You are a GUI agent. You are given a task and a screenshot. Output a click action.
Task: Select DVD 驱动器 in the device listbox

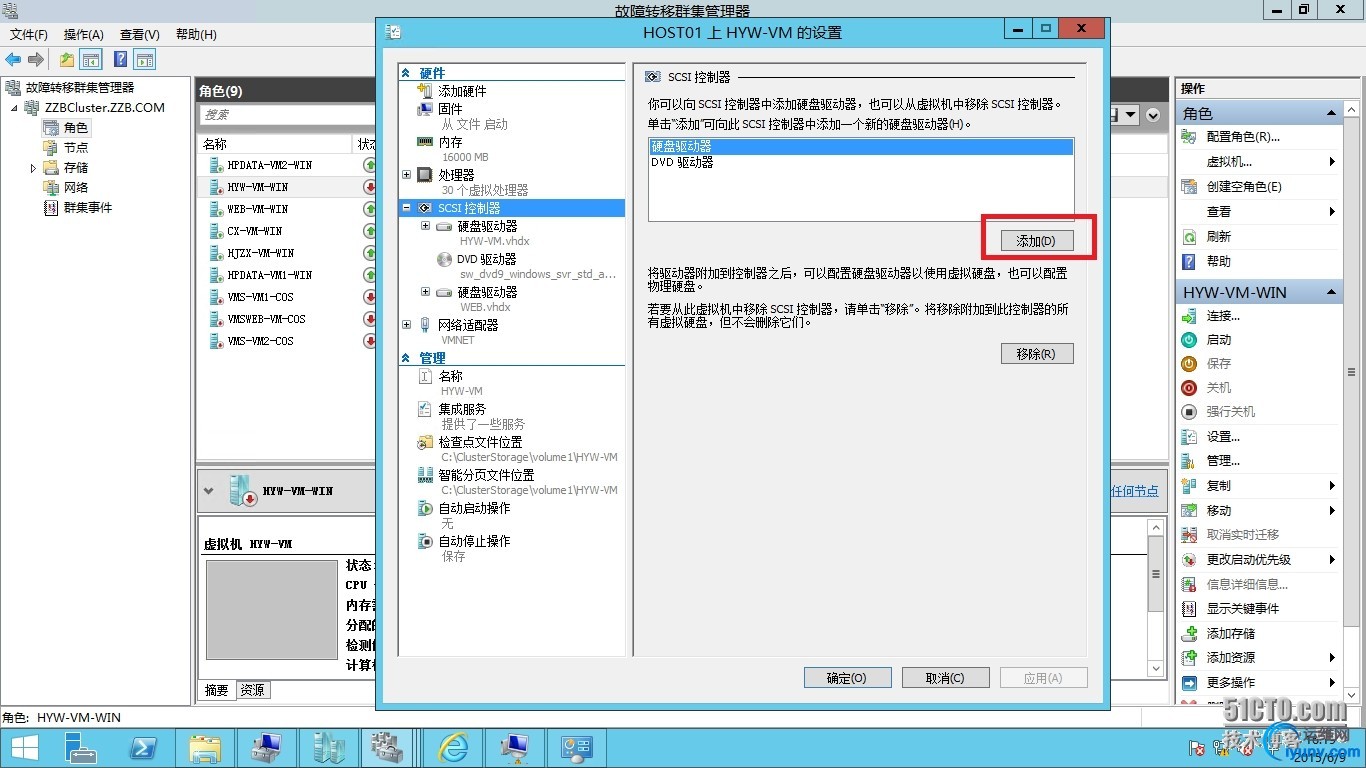point(861,161)
